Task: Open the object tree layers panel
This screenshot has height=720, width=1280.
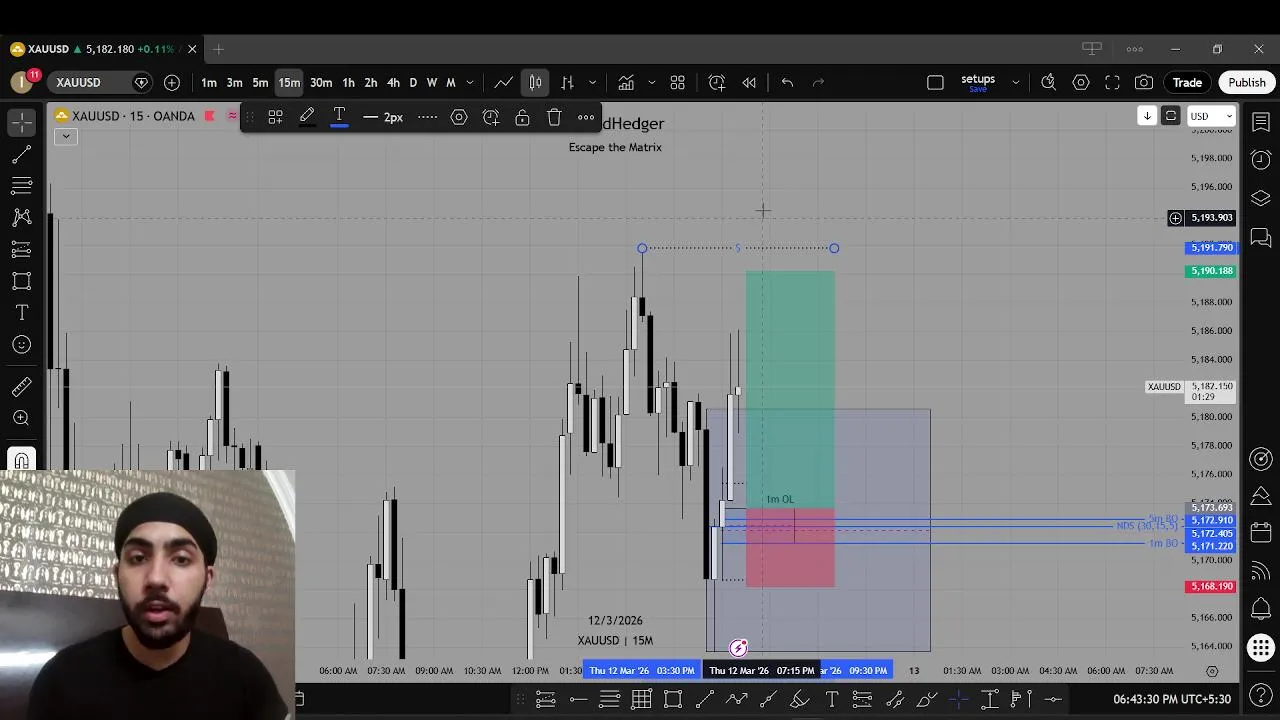Action: click(x=1261, y=198)
